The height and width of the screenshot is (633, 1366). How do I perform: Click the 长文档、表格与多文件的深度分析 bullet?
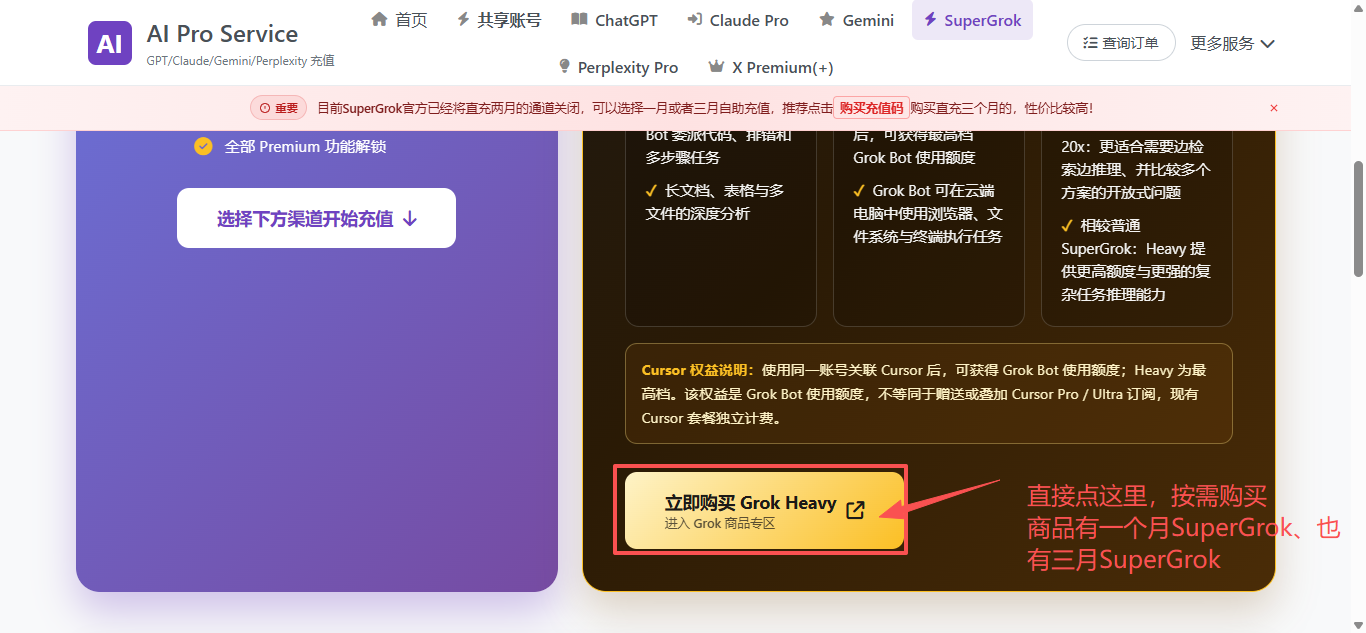pos(715,202)
